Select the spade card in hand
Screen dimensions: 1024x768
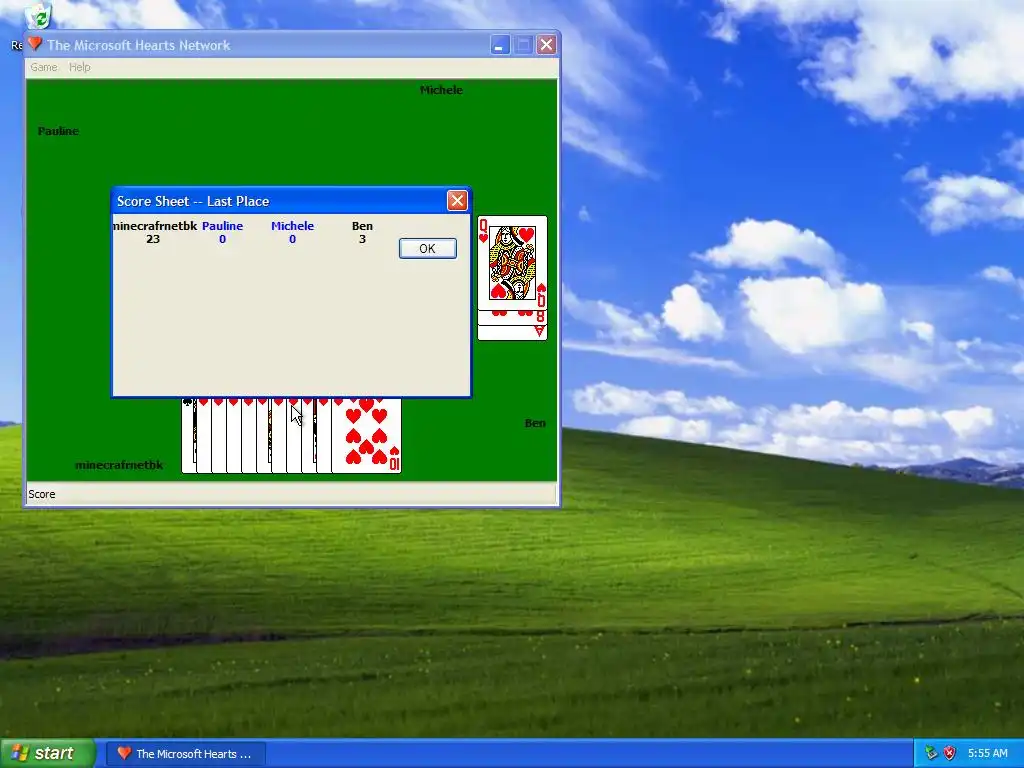pos(189,436)
